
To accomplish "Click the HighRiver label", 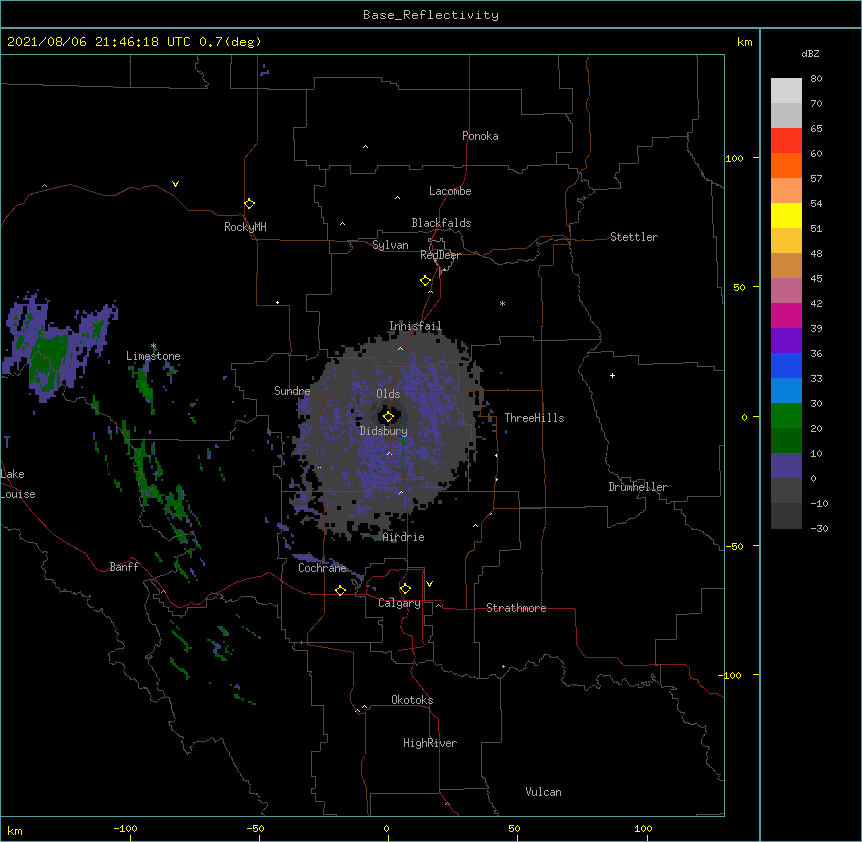I will click(430, 743).
